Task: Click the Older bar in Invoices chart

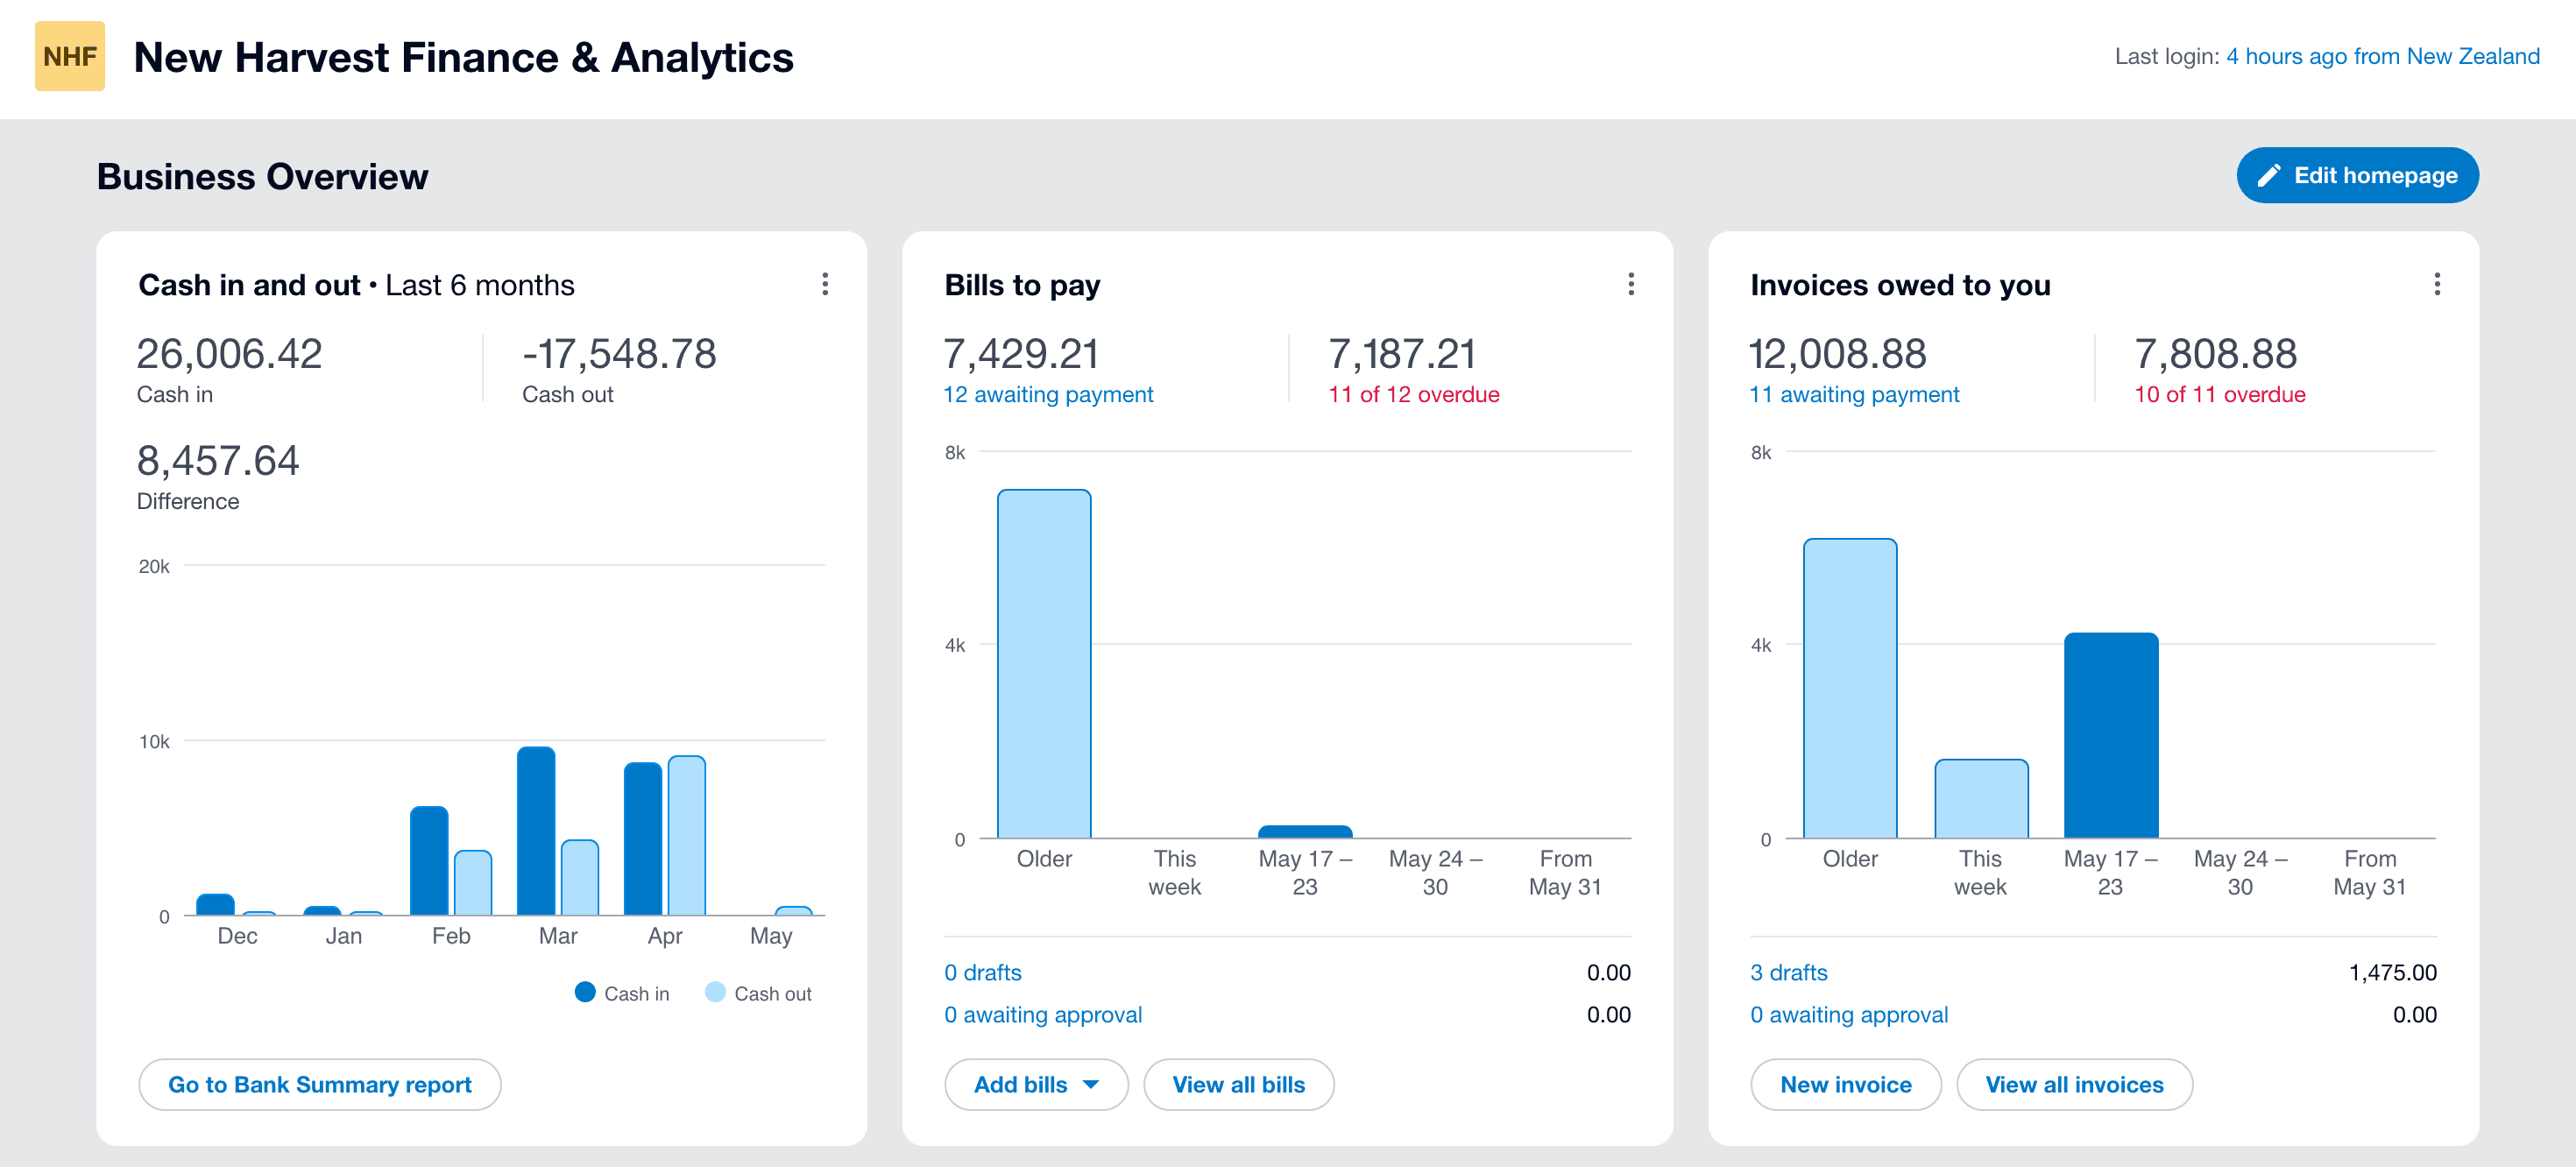Action: [x=1850, y=688]
